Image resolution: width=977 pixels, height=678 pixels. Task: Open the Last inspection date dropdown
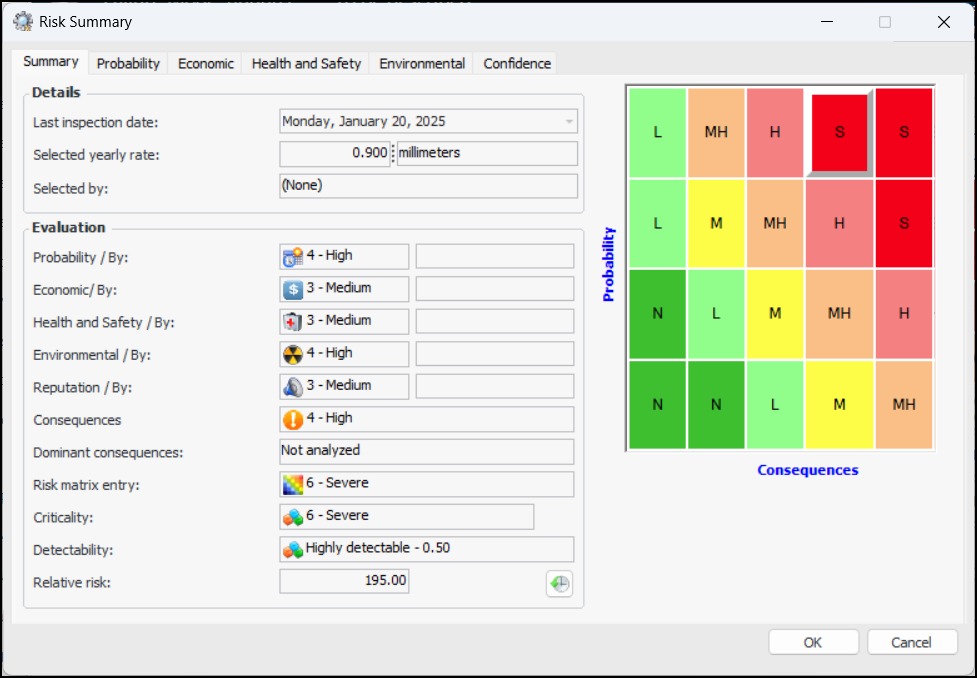(x=569, y=122)
